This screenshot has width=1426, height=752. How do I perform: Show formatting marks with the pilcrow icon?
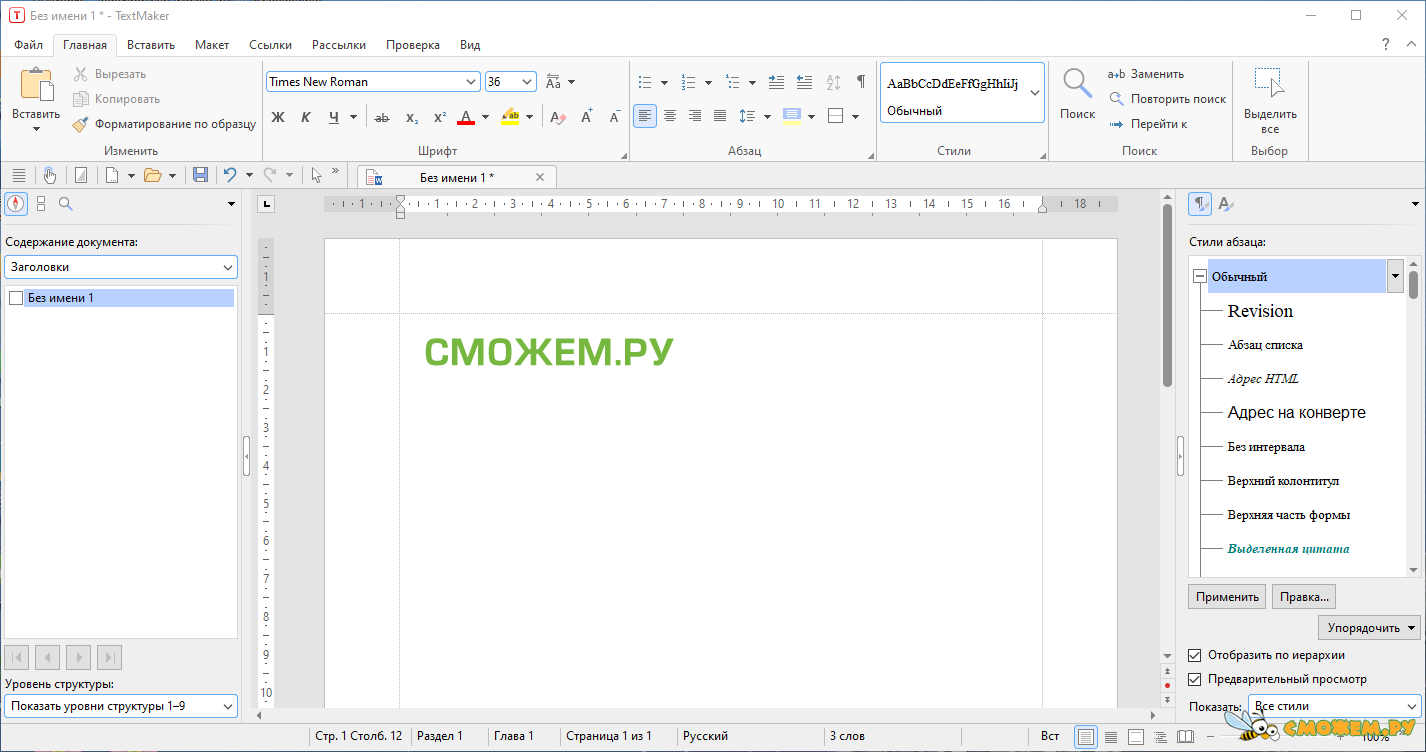[x=861, y=82]
